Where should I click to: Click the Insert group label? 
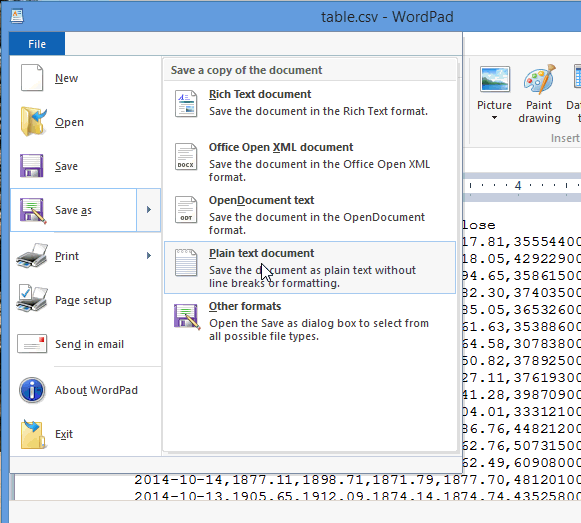565,138
